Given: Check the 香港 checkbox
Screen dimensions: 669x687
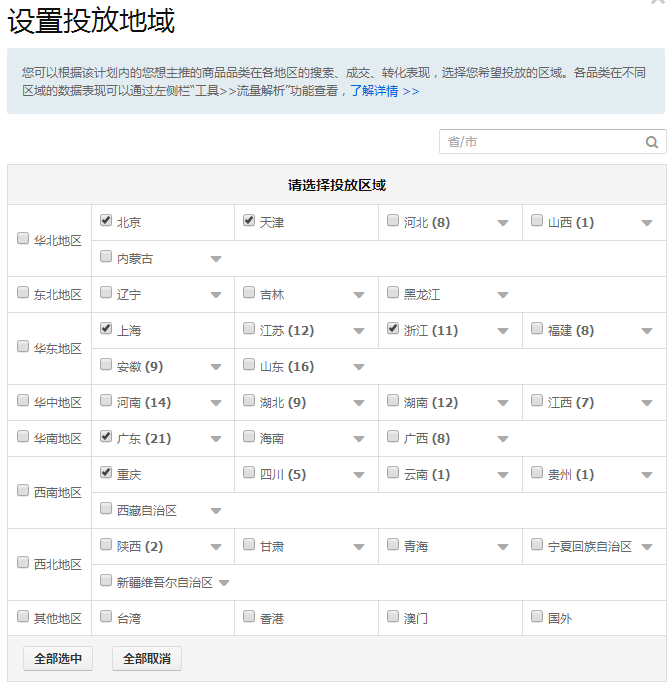Looking at the screenshot, I should pyautogui.click(x=249, y=617).
